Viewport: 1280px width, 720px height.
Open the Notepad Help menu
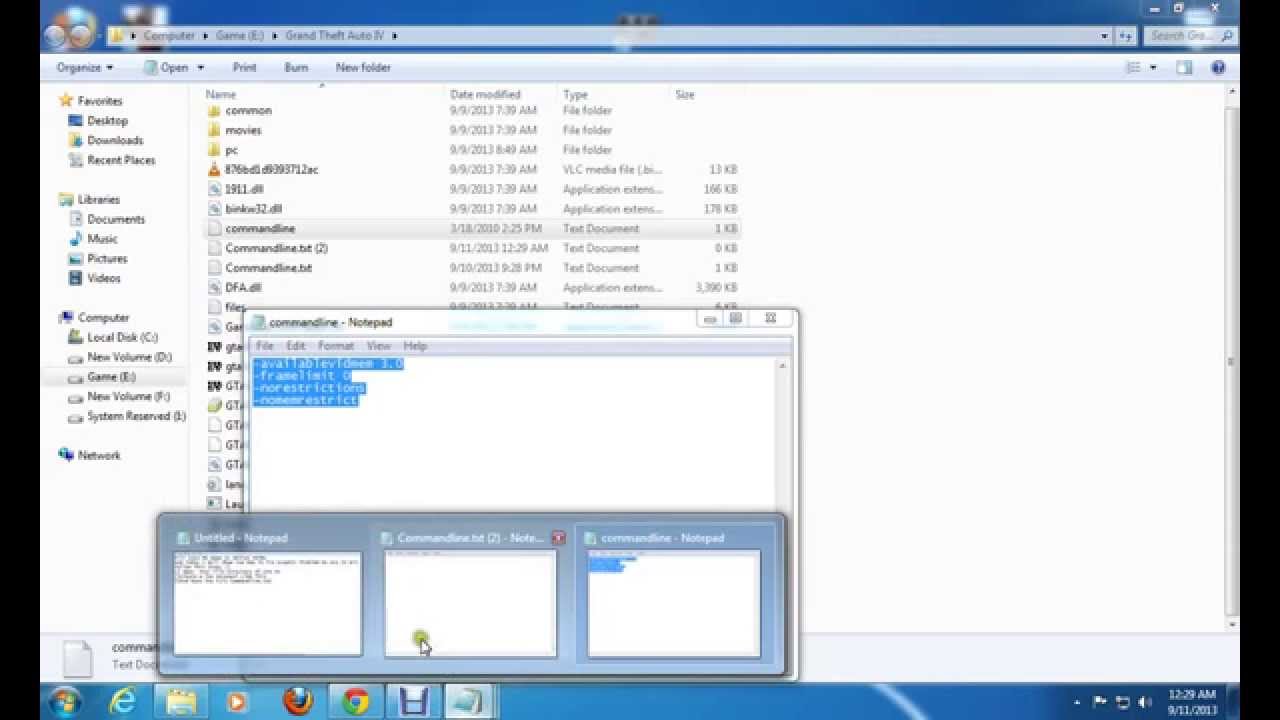pos(415,345)
